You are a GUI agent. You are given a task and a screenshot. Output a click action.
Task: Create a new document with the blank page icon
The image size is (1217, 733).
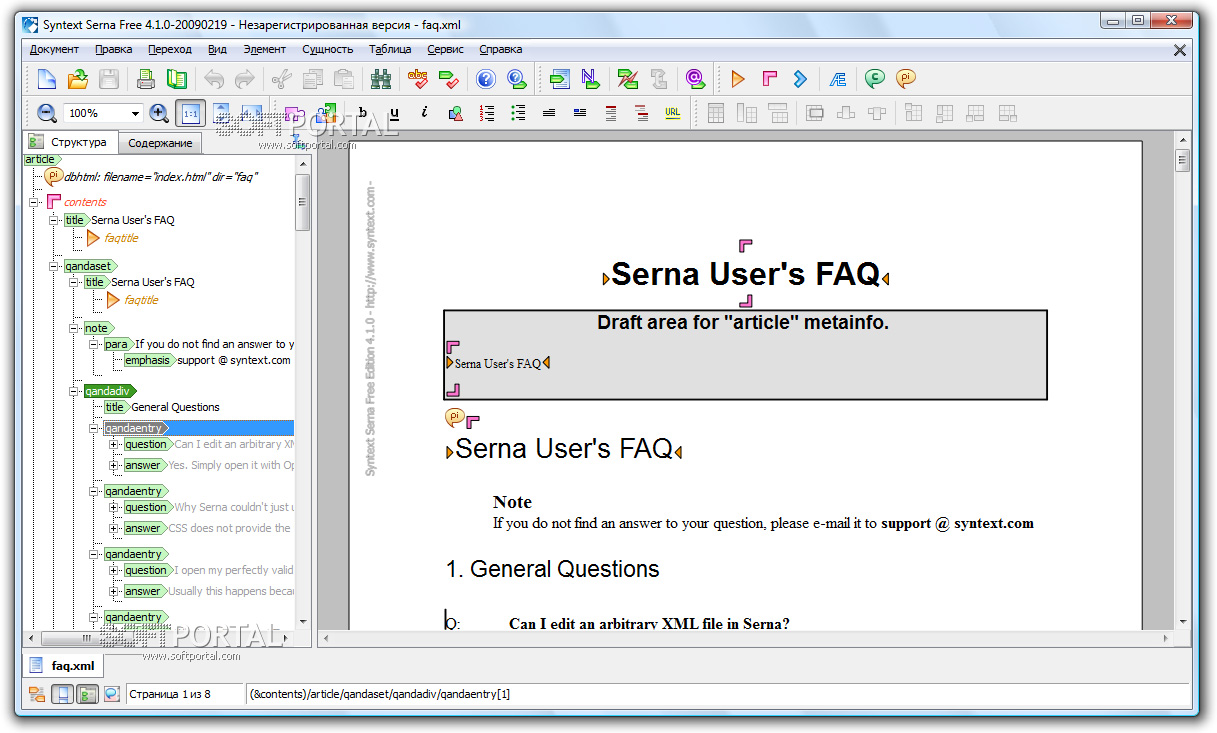click(x=47, y=79)
